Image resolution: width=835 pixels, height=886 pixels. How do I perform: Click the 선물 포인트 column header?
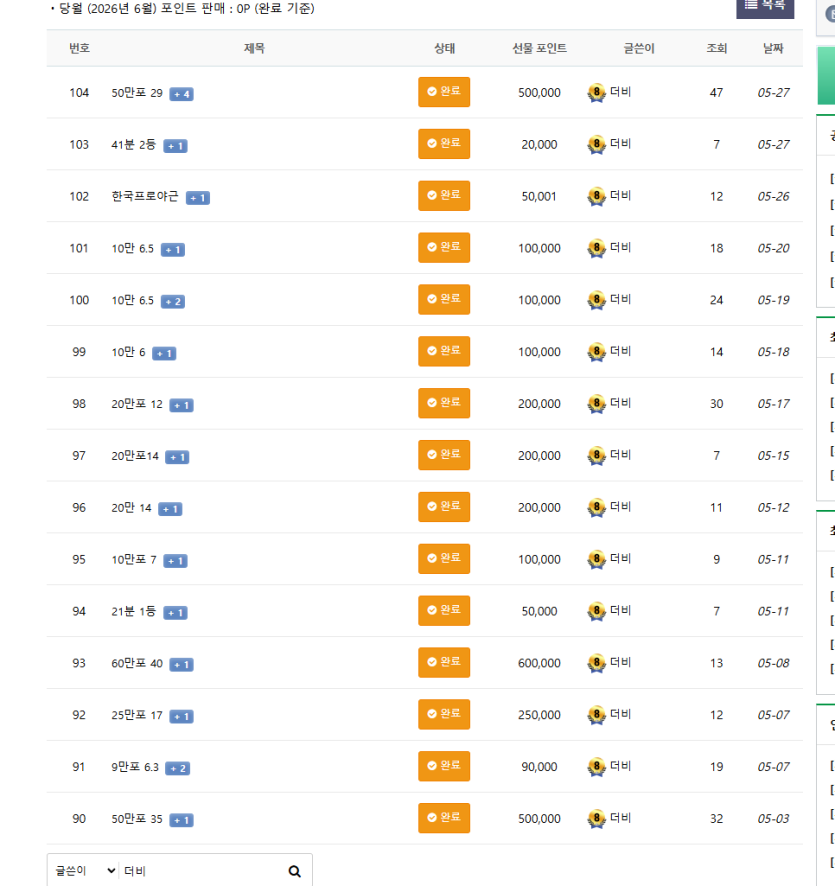click(540, 48)
